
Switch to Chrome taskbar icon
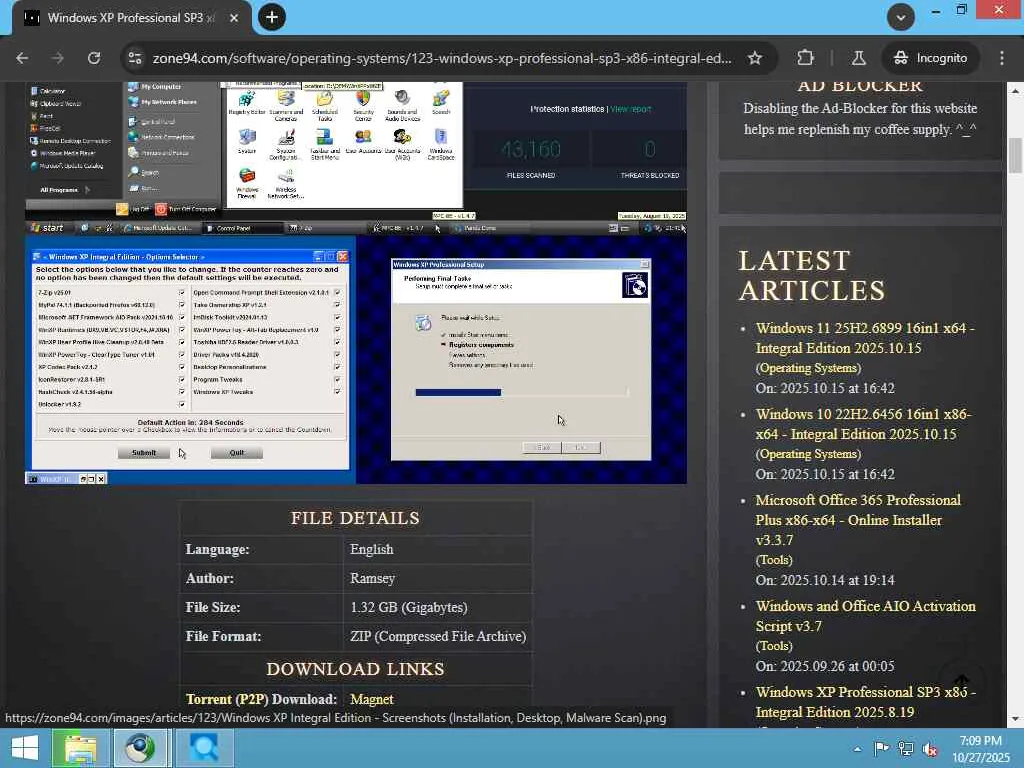pos(140,748)
